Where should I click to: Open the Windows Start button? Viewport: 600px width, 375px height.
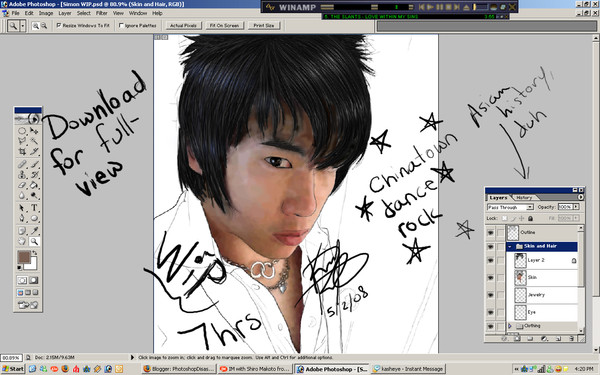(x=13, y=369)
